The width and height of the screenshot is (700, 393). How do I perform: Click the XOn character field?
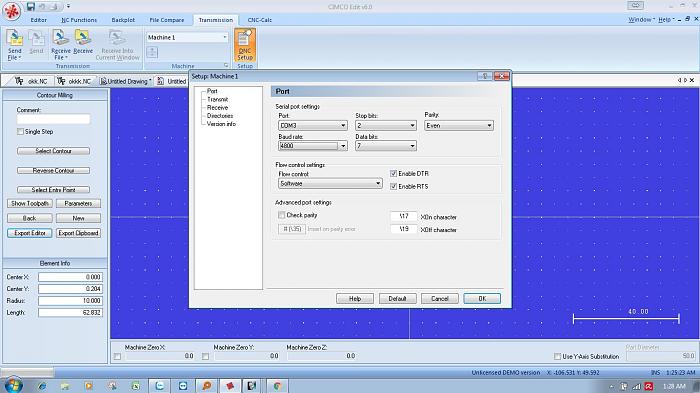(403, 217)
